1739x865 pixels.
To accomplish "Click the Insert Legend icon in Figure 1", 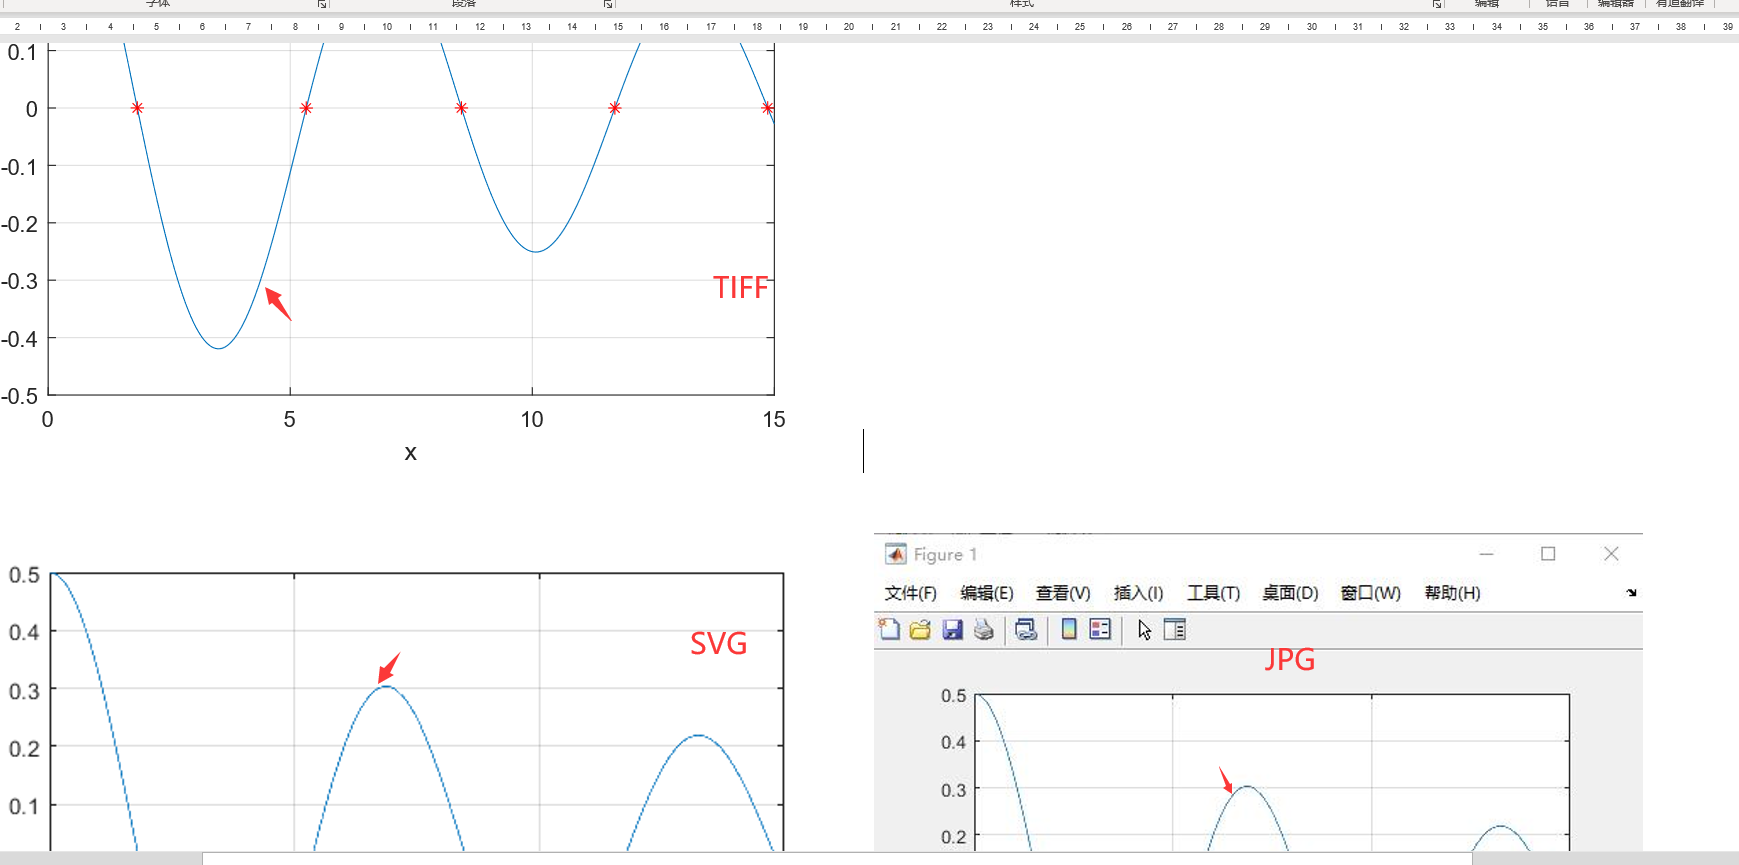I will point(1100,629).
